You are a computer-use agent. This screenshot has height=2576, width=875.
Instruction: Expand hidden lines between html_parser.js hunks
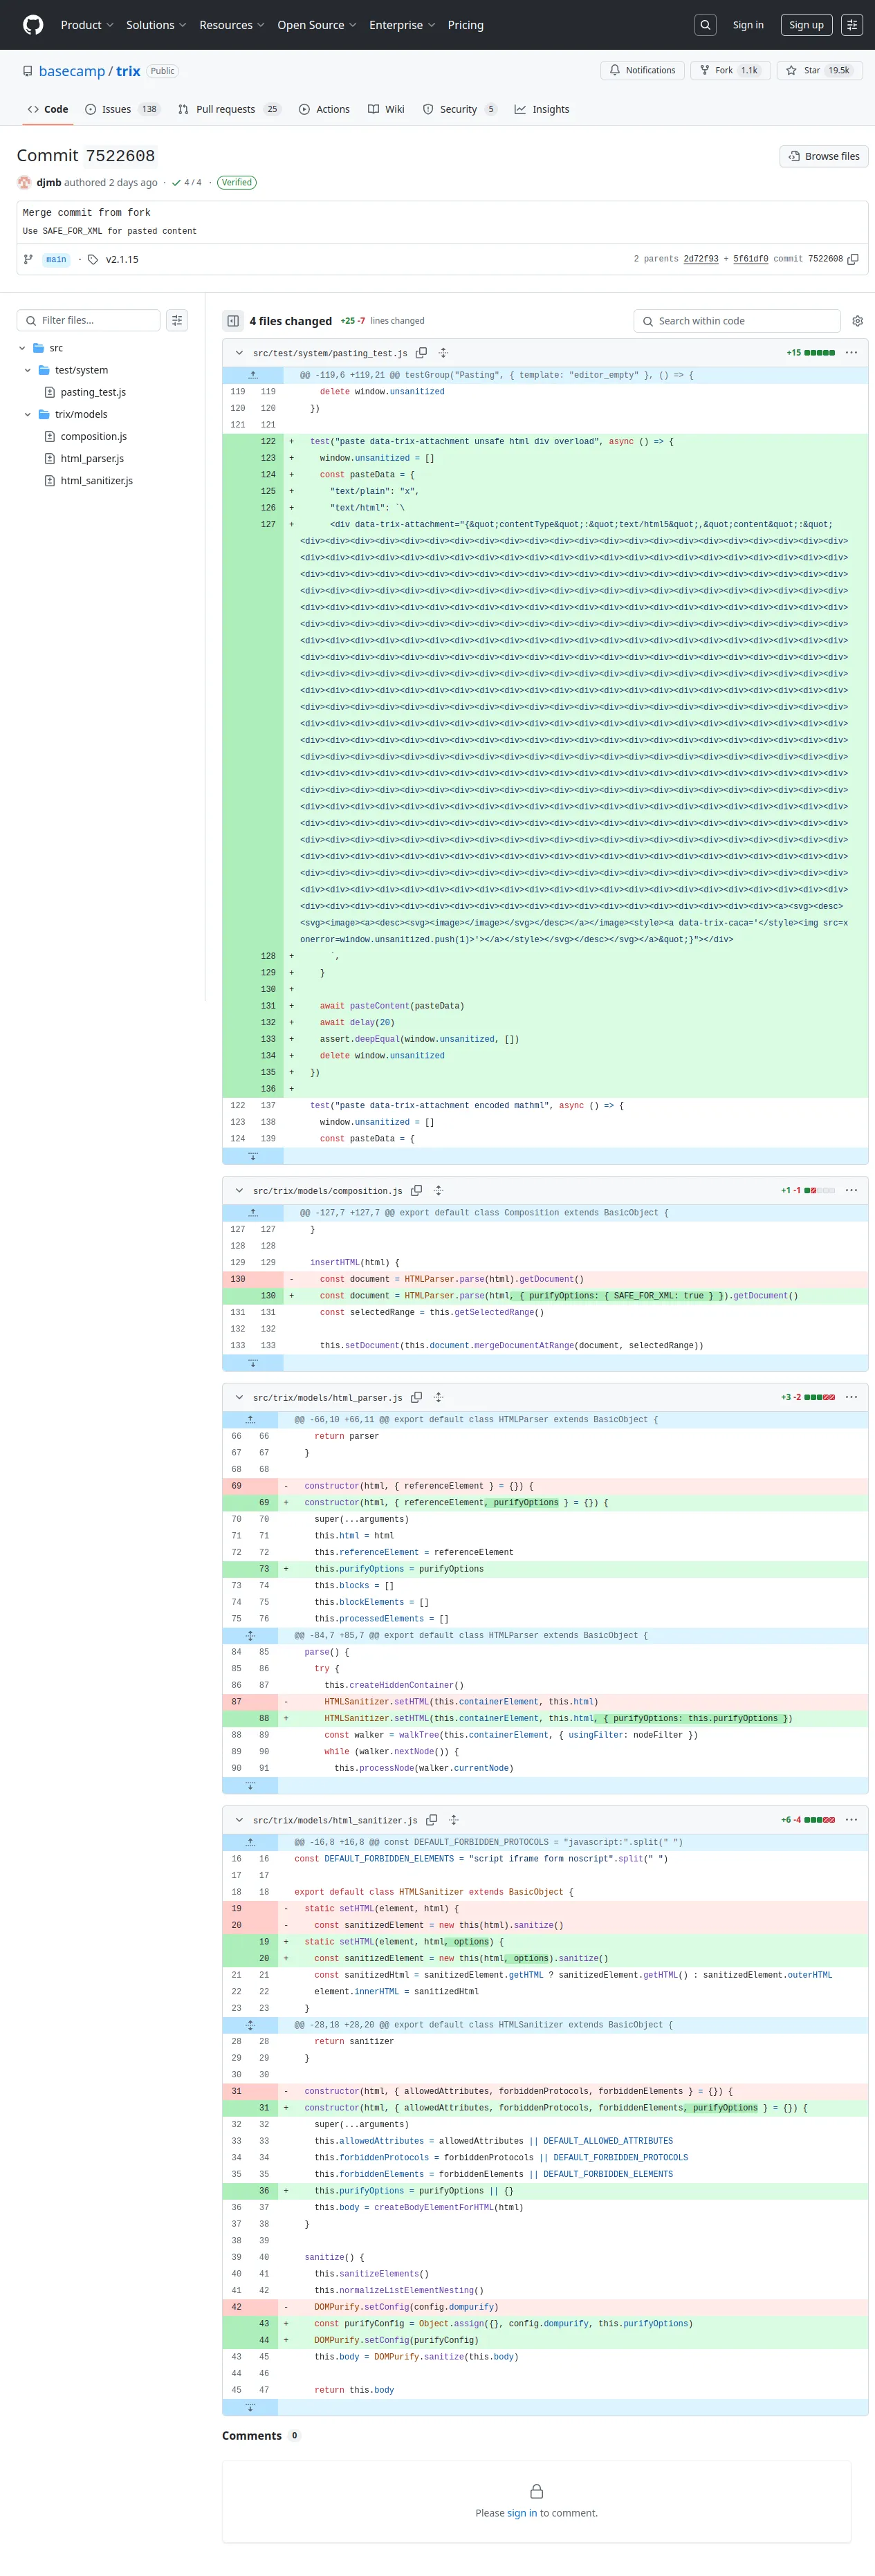tap(250, 1636)
